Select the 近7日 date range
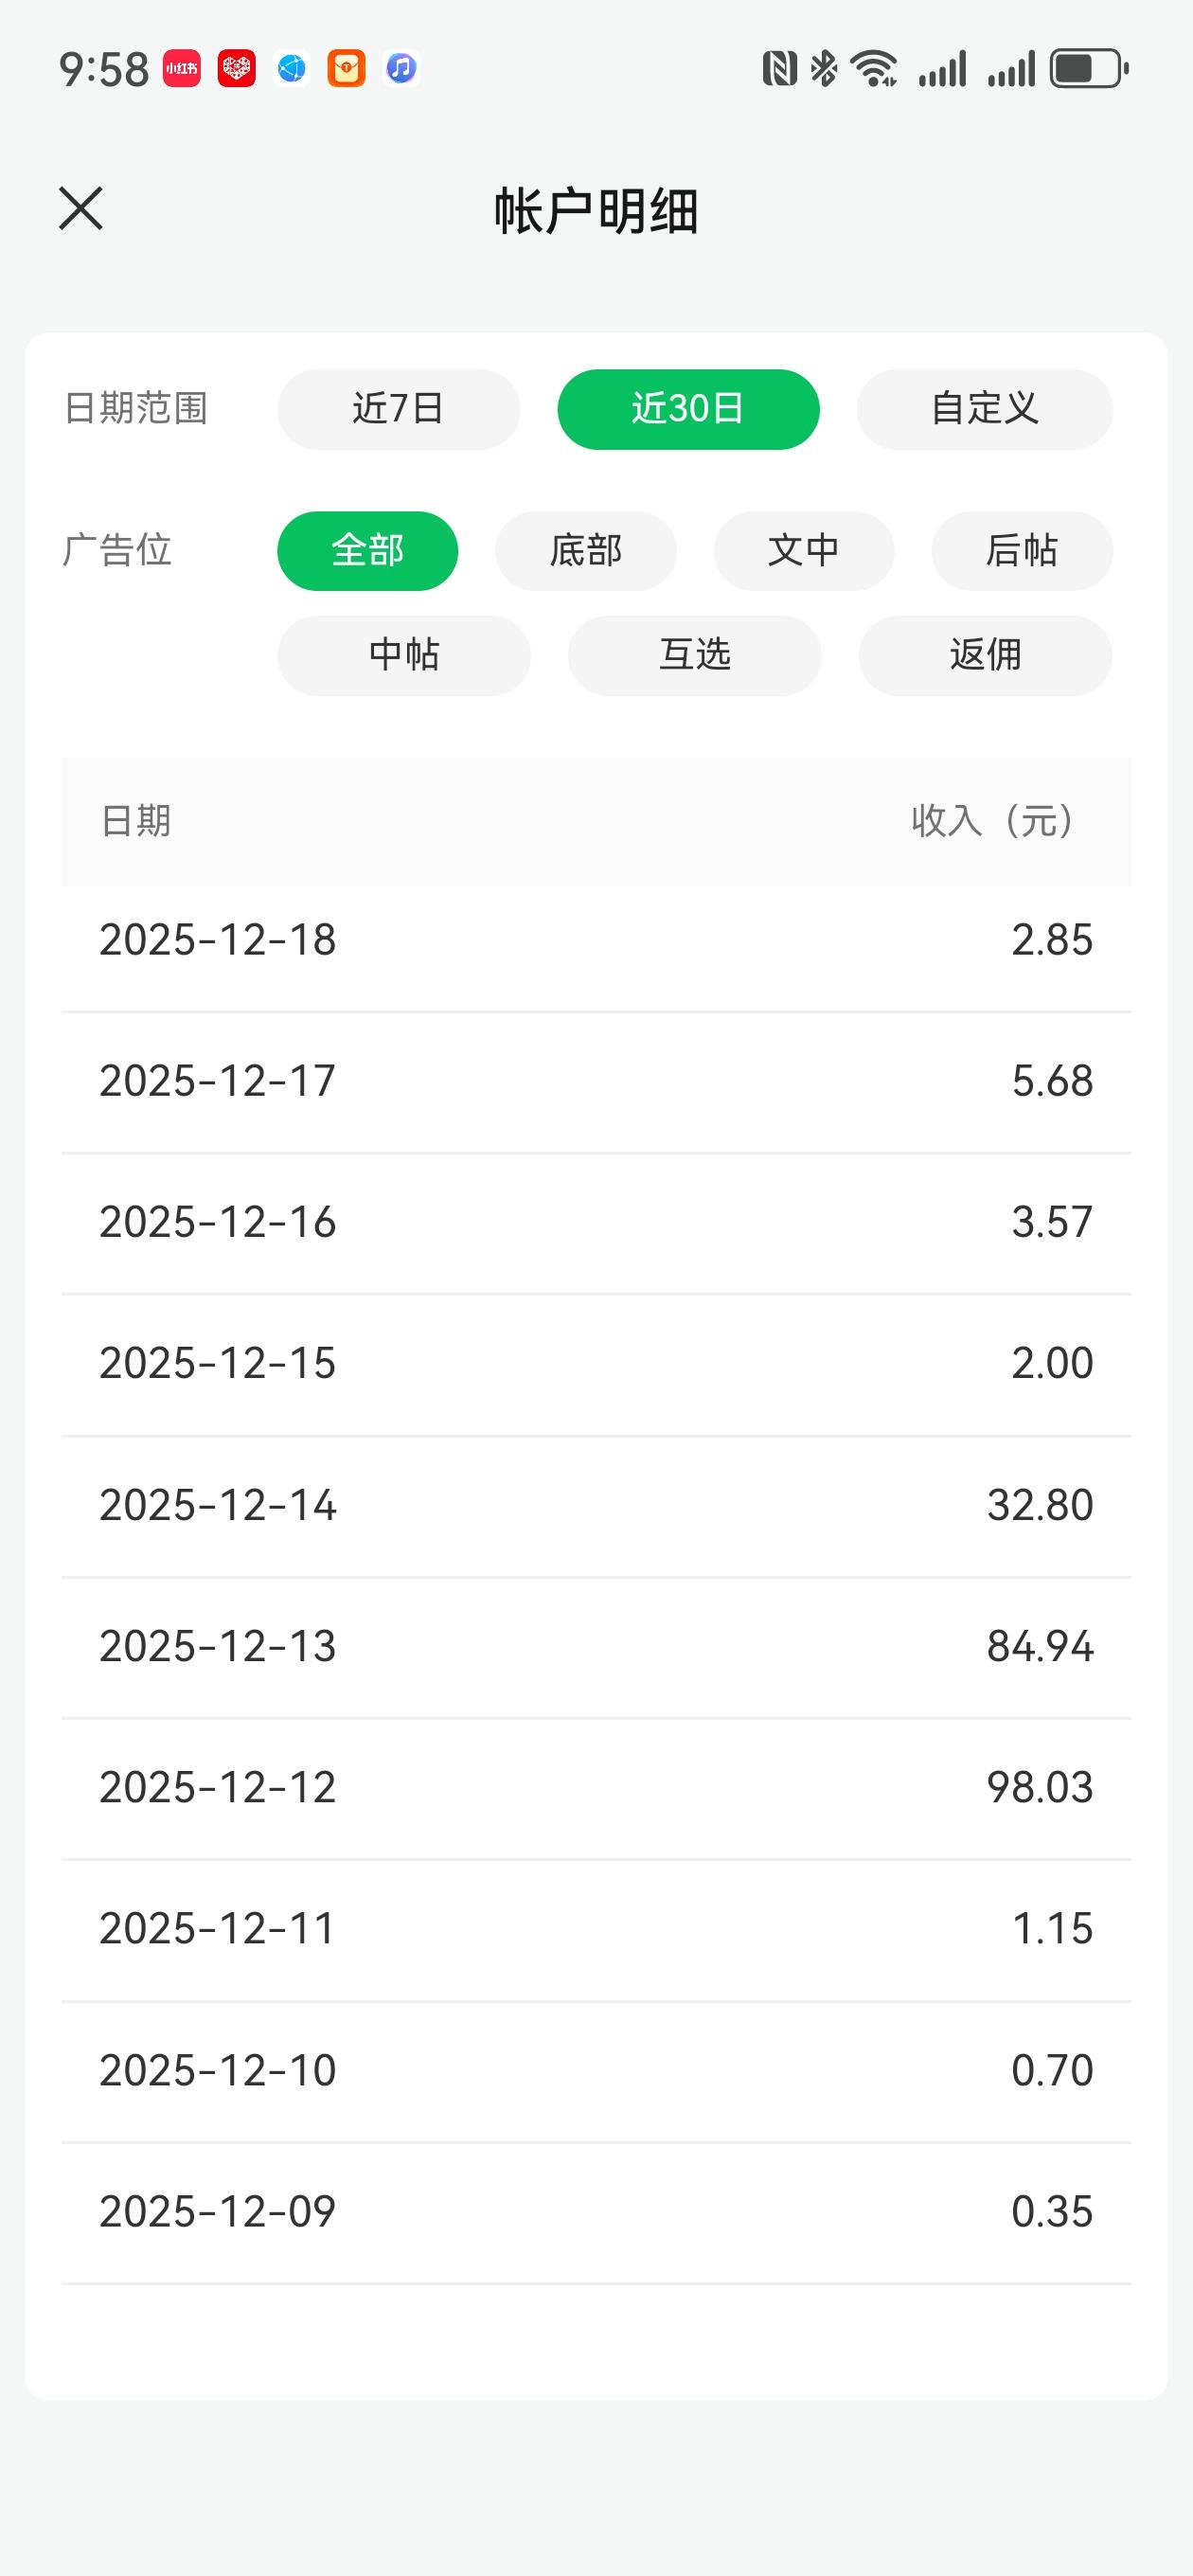Image resolution: width=1193 pixels, height=2576 pixels. pyautogui.click(x=399, y=409)
